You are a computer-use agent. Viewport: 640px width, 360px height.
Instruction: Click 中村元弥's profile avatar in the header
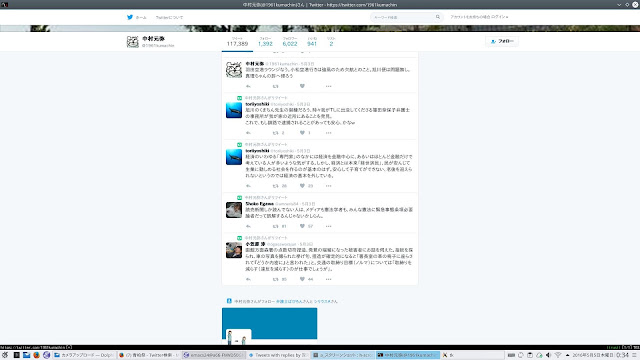(133, 41)
